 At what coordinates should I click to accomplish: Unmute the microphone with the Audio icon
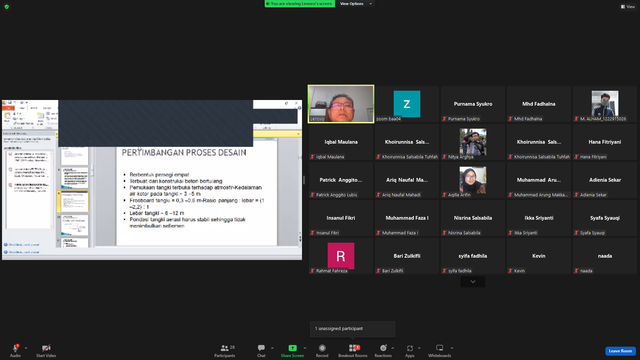pyautogui.click(x=16, y=348)
